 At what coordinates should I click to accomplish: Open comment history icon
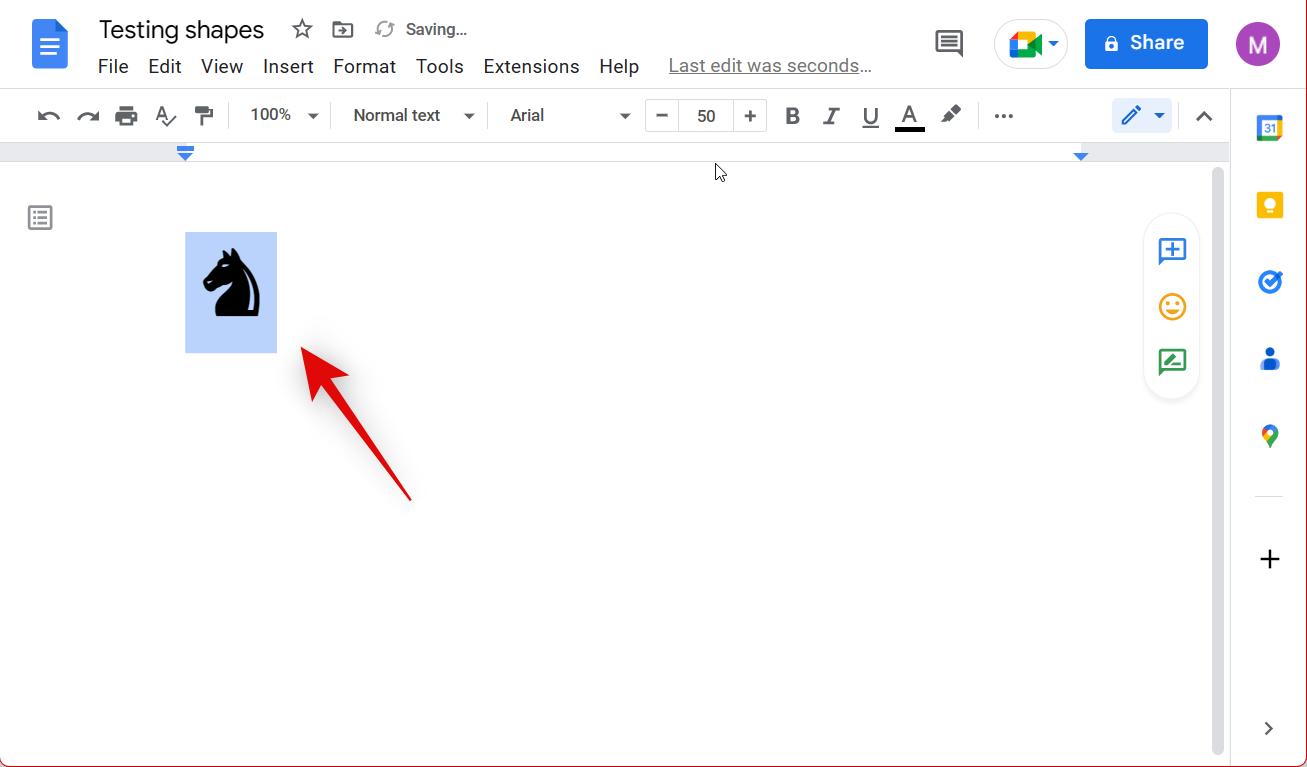coord(948,43)
